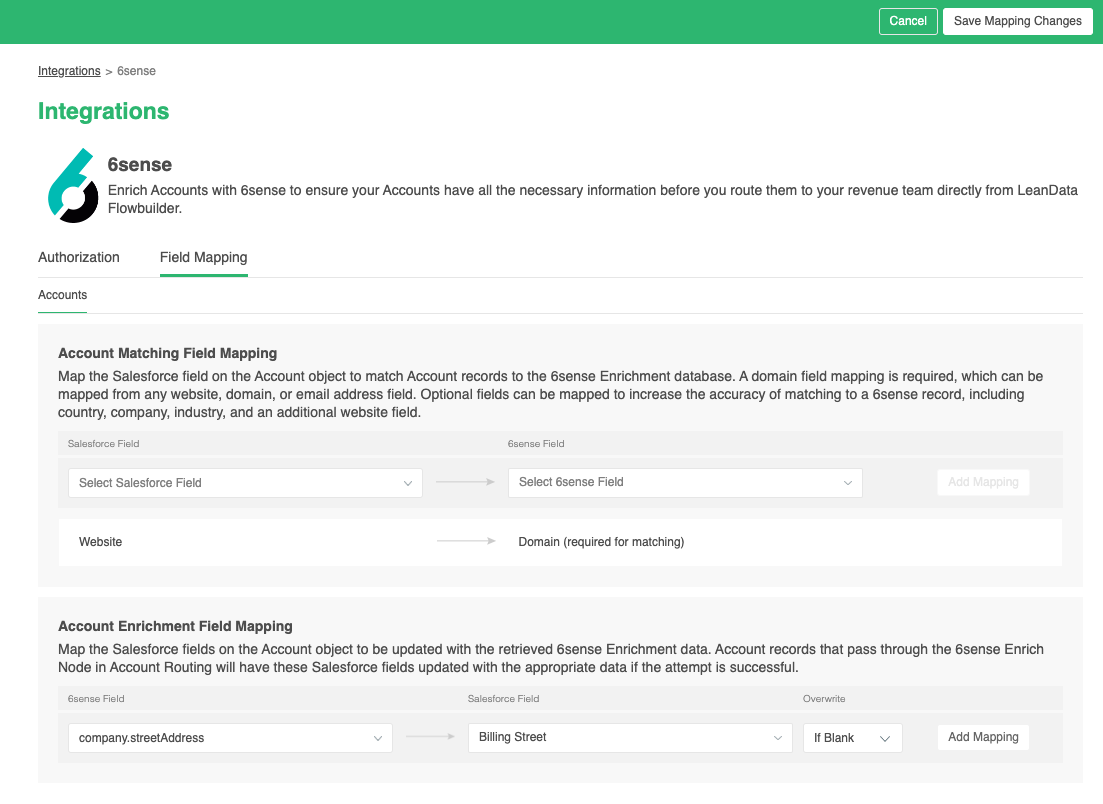Click Add Mapping in Enrichment section

click(x=983, y=737)
